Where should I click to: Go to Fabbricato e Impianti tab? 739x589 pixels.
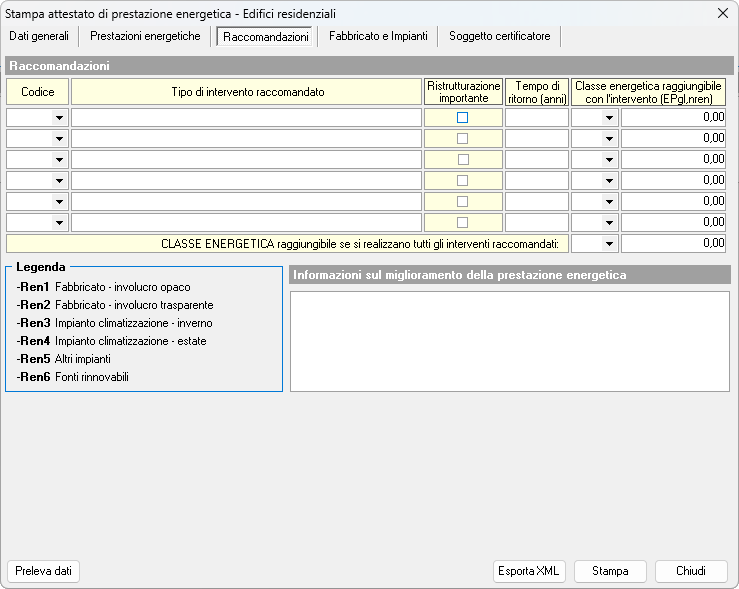coord(378,36)
